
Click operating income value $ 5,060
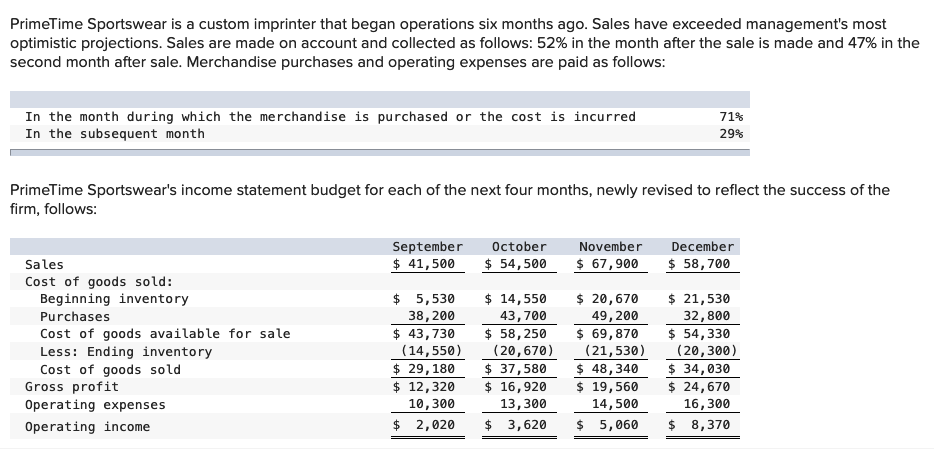tap(607, 425)
